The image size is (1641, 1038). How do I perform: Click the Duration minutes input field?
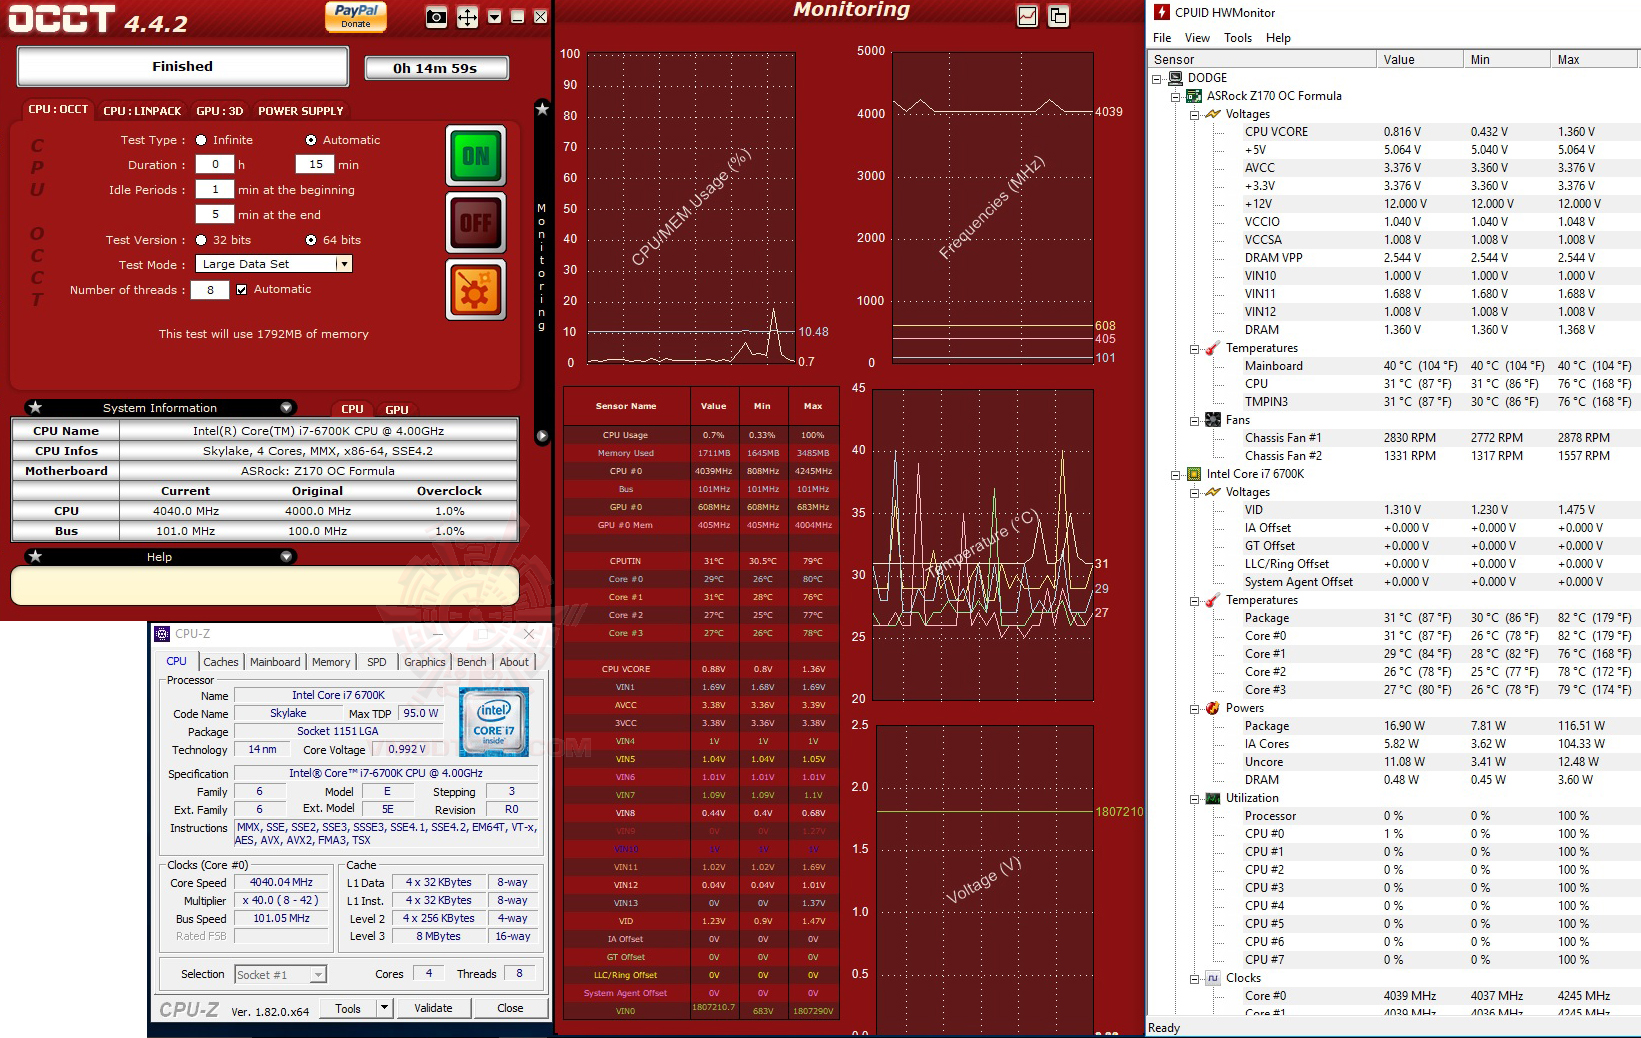tap(315, 165)
